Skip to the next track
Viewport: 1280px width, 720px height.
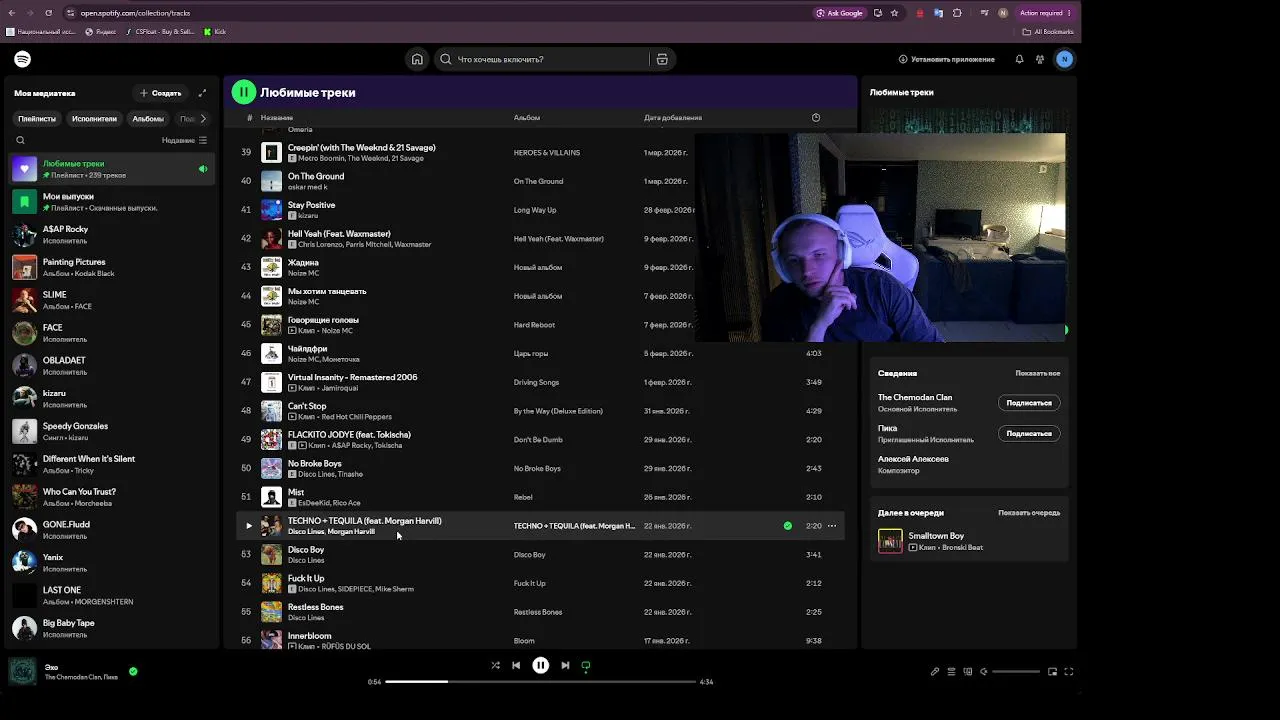point(565,665)
